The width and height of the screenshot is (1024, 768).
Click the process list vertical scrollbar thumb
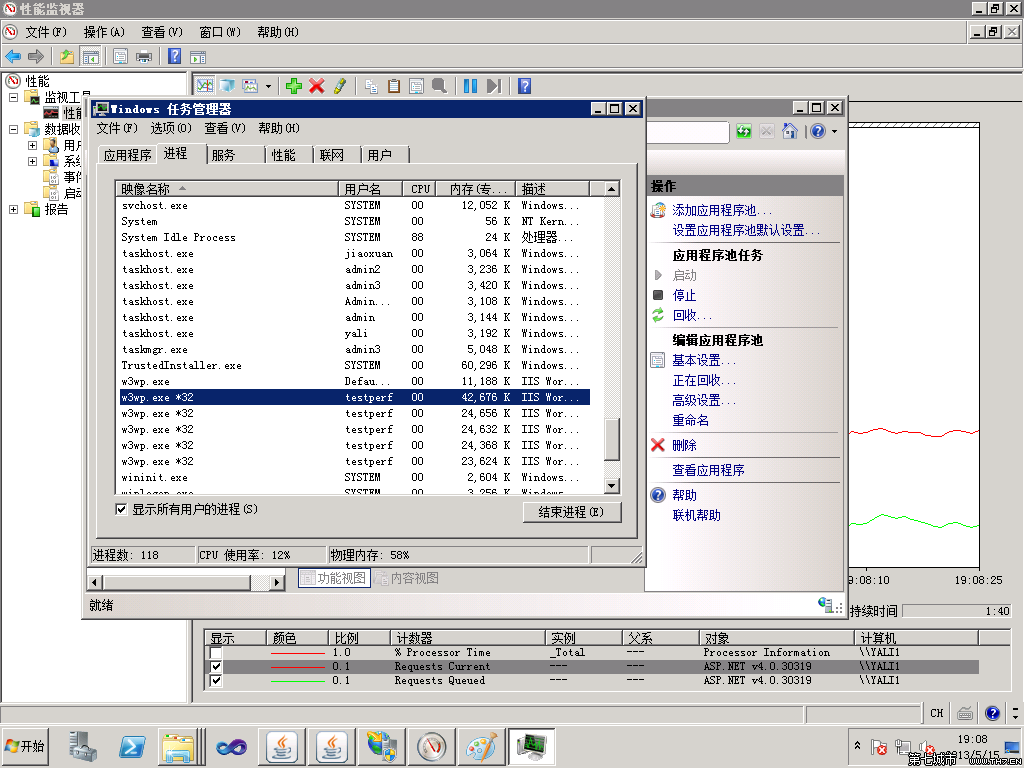612,438
